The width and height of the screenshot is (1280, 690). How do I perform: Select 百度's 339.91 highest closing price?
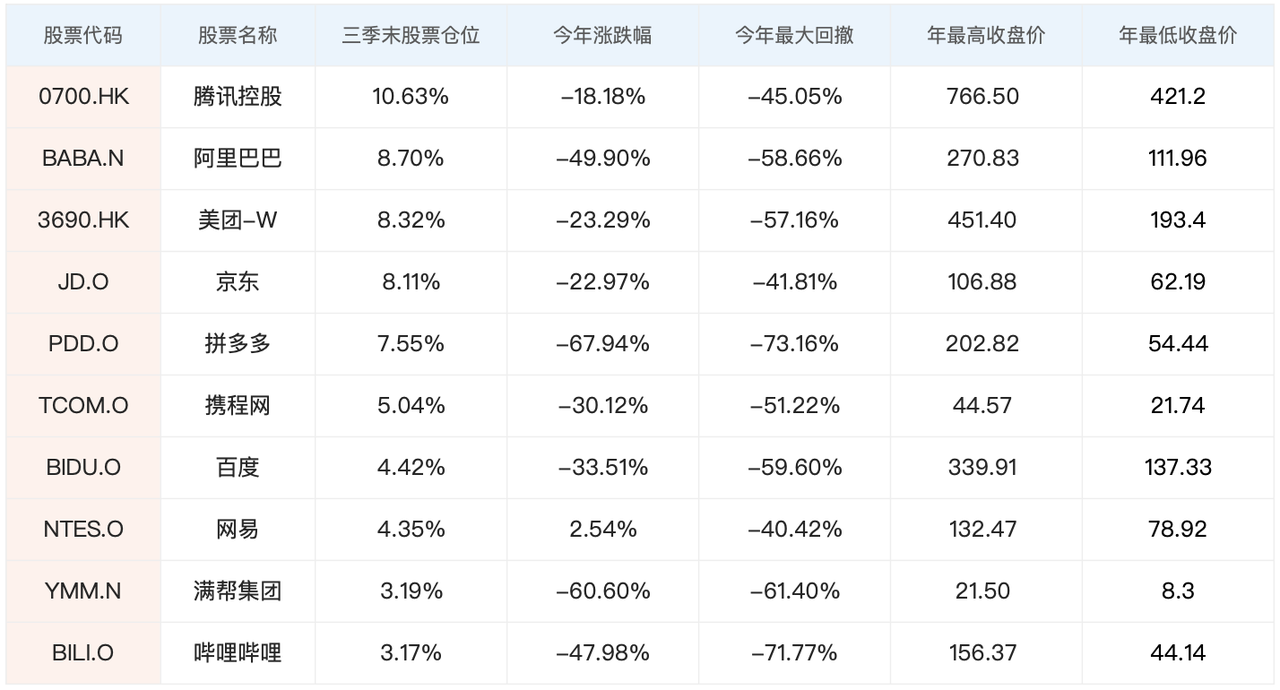coord(983,467)
